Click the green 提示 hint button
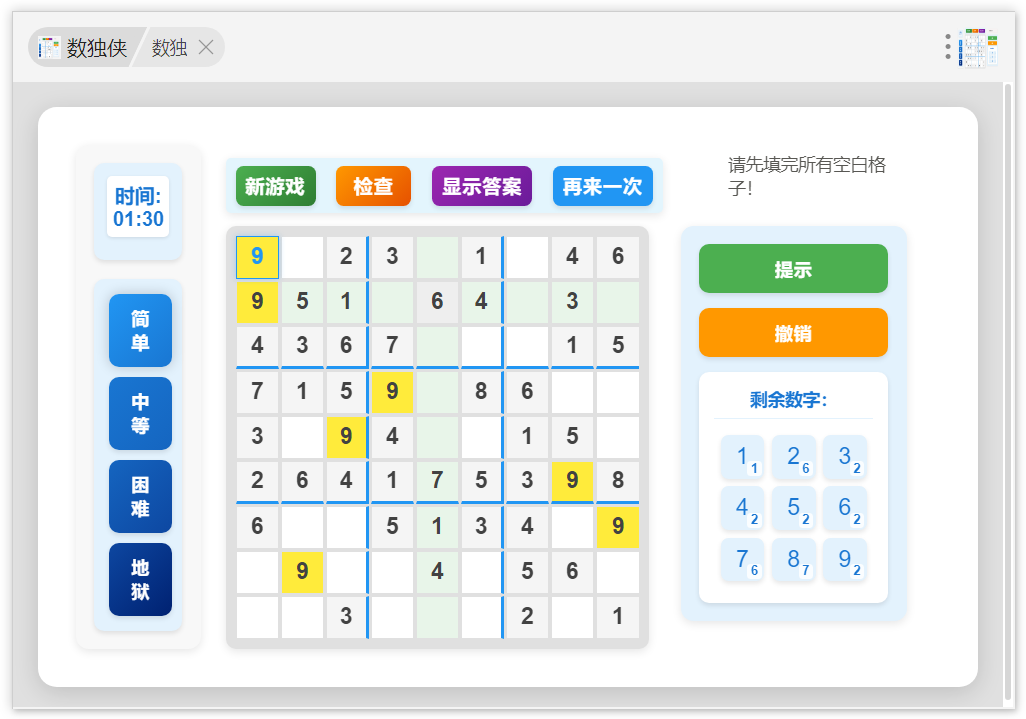 coord(793,269)
